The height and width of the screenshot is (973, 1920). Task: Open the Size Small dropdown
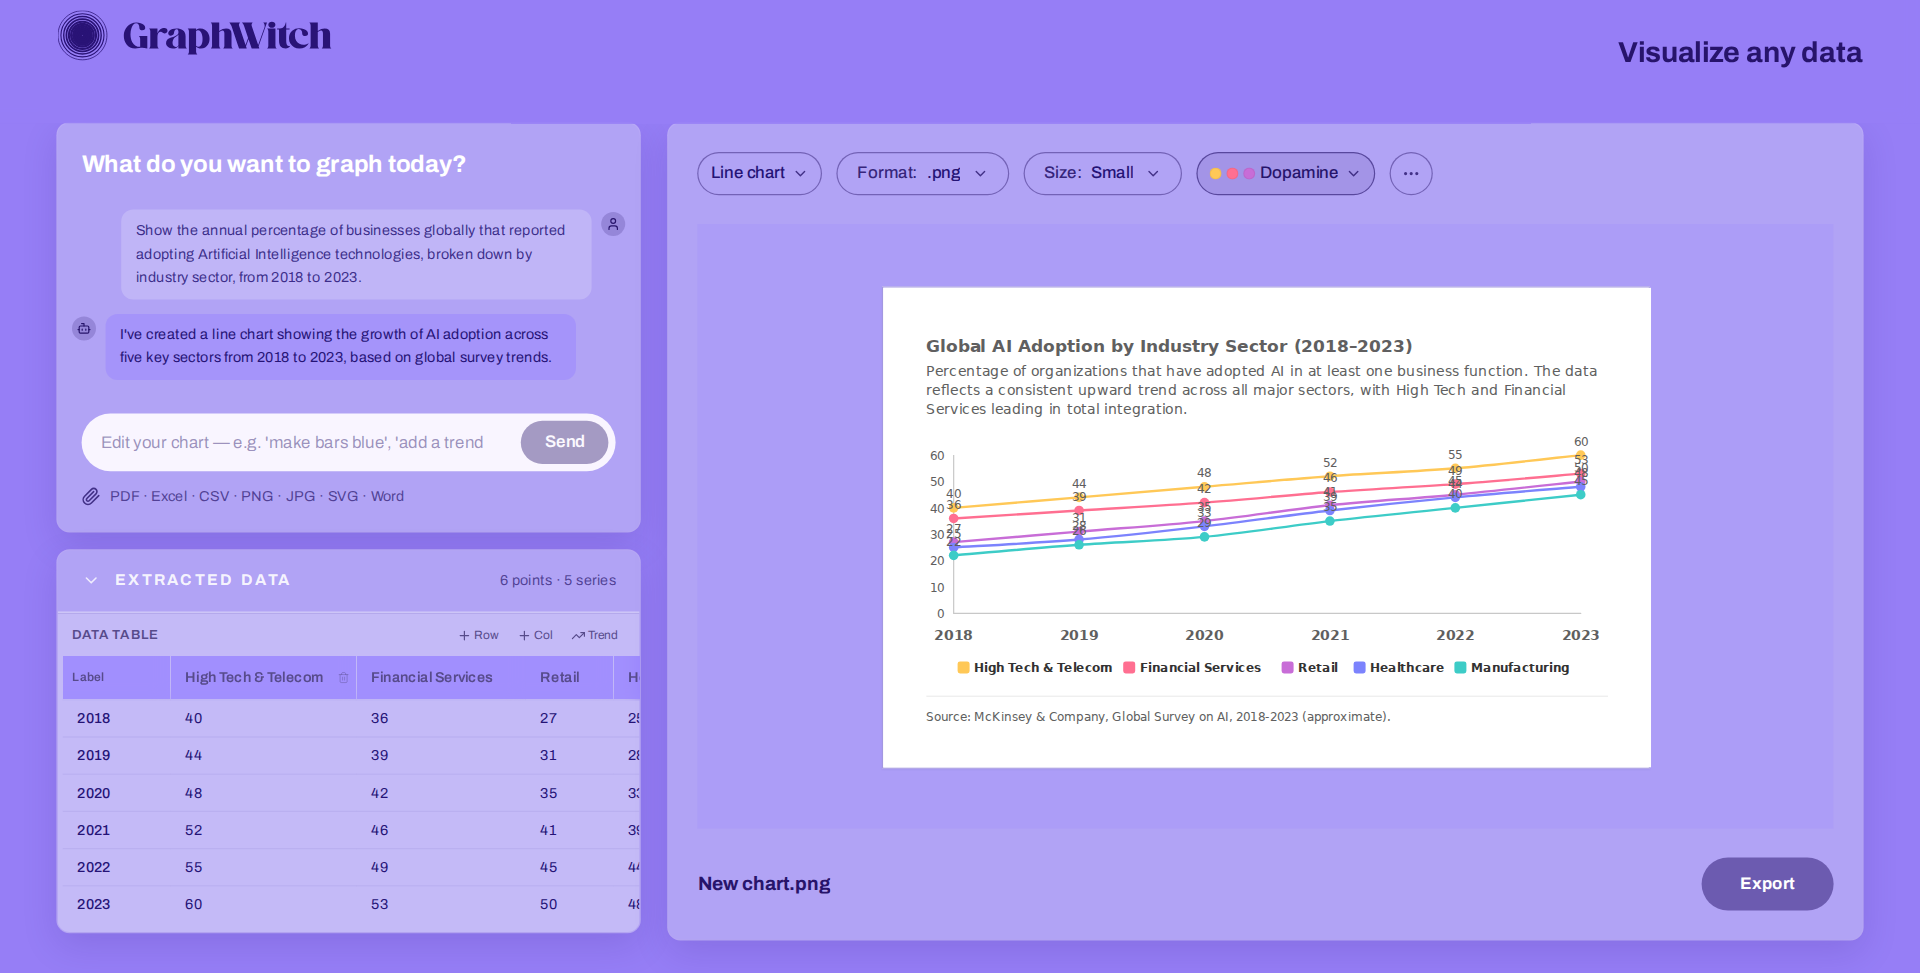click(x=1102, y=173)
